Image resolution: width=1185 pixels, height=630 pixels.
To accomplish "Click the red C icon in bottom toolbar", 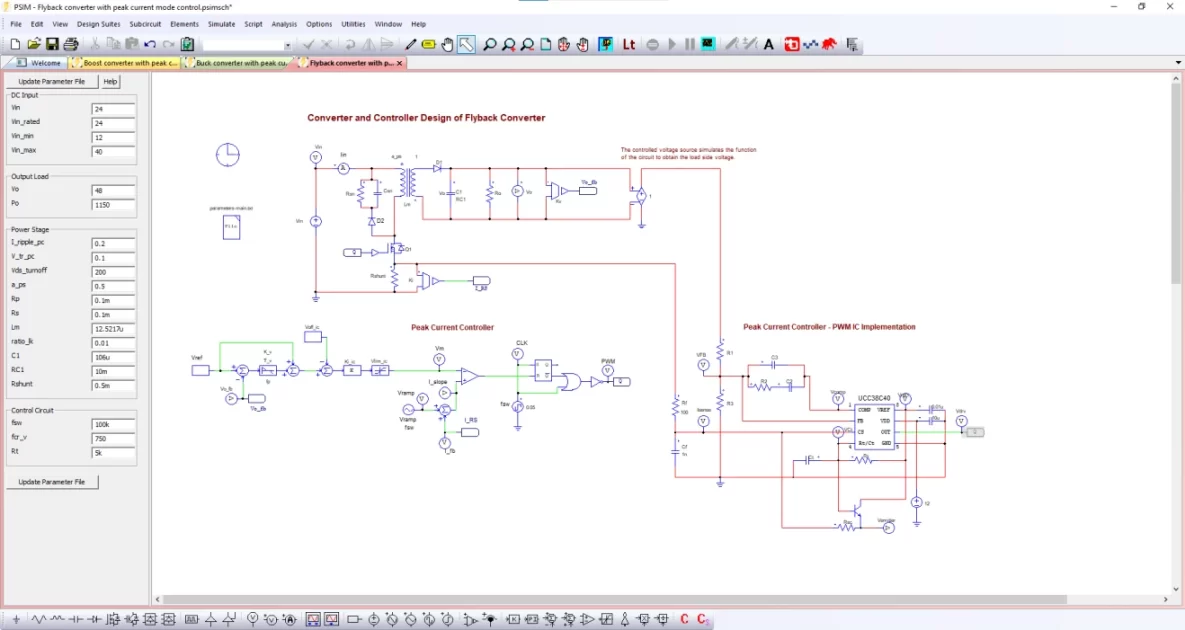I will (685, 620).
